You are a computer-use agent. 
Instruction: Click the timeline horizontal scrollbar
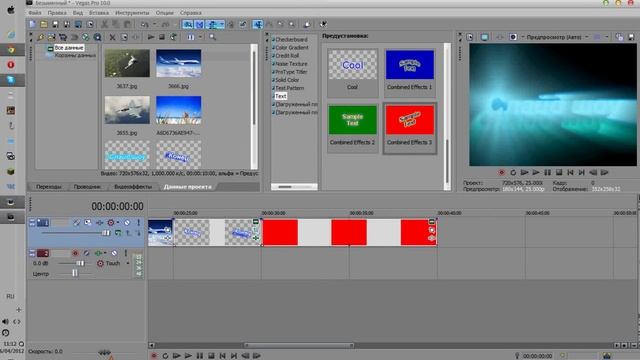click(299, 345)
